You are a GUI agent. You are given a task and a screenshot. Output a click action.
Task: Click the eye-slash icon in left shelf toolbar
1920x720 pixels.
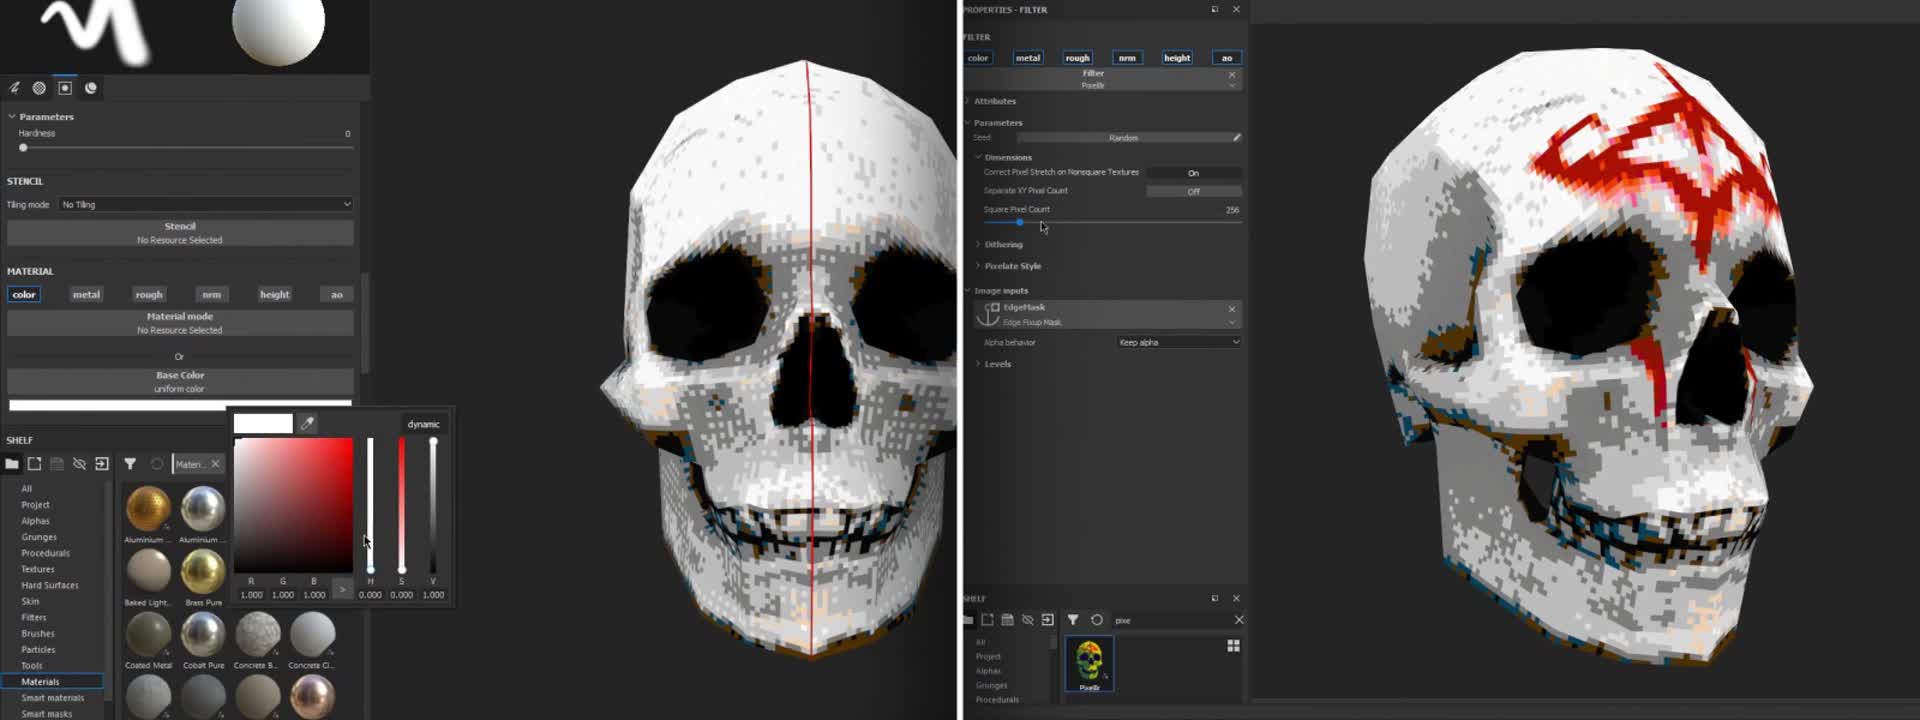click(x=79, y=464)
